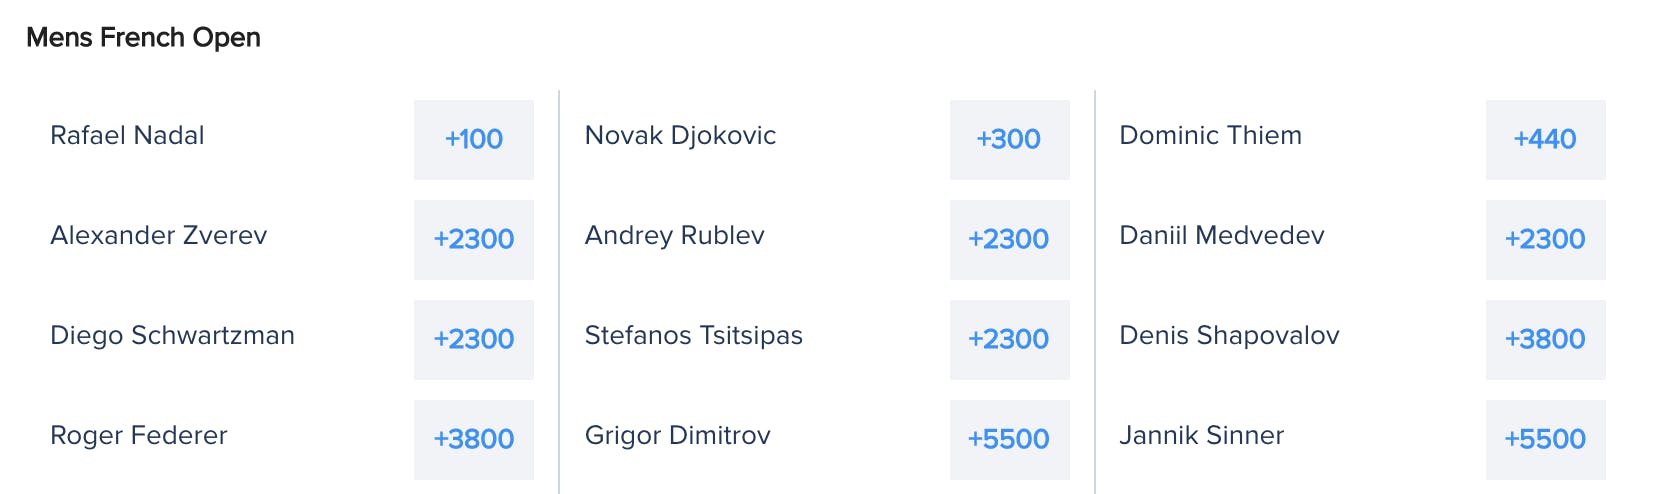Select Dominic Thiem +440 odds
The image size is (1672, 494).
[x=1546, y=140]
